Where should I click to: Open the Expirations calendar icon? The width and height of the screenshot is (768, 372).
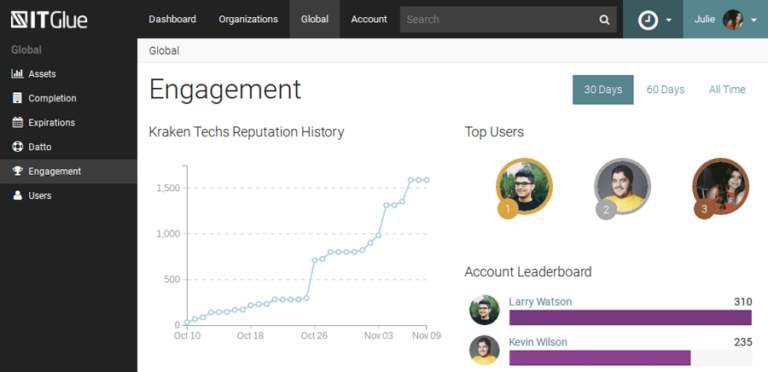point(18,122)
